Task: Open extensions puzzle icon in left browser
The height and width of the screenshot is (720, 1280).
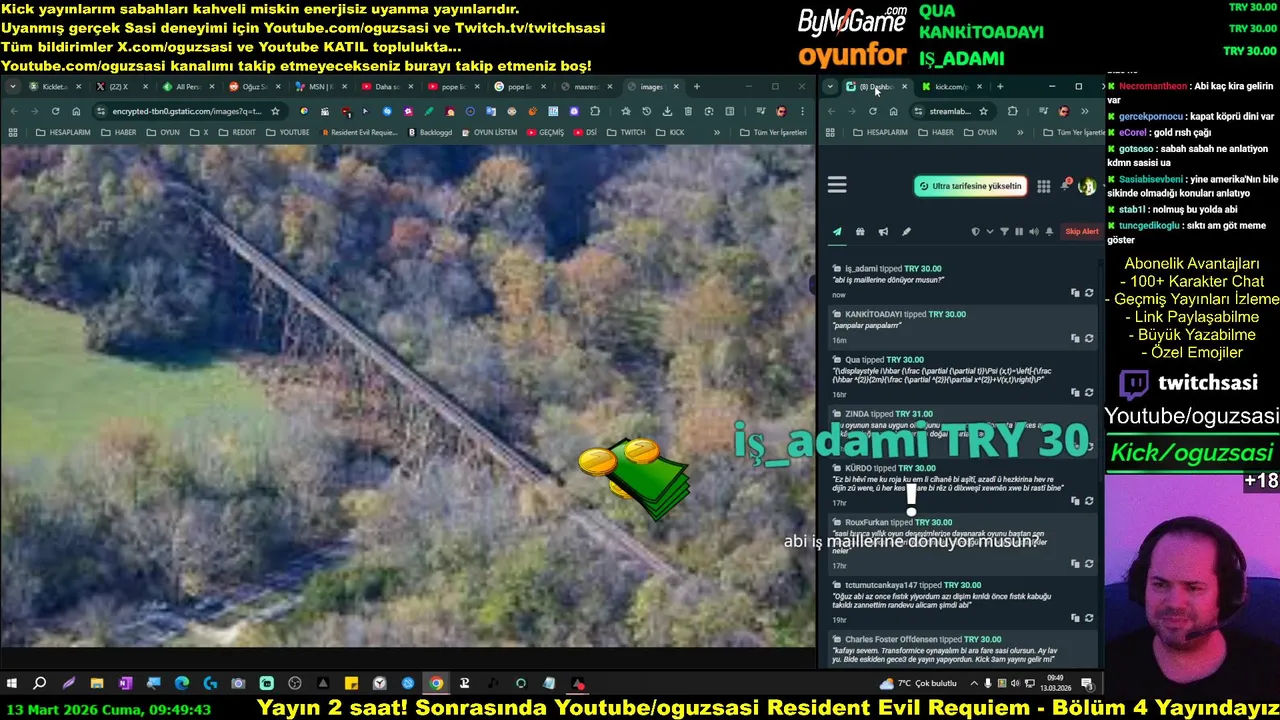Action: [x=595, y=111]
